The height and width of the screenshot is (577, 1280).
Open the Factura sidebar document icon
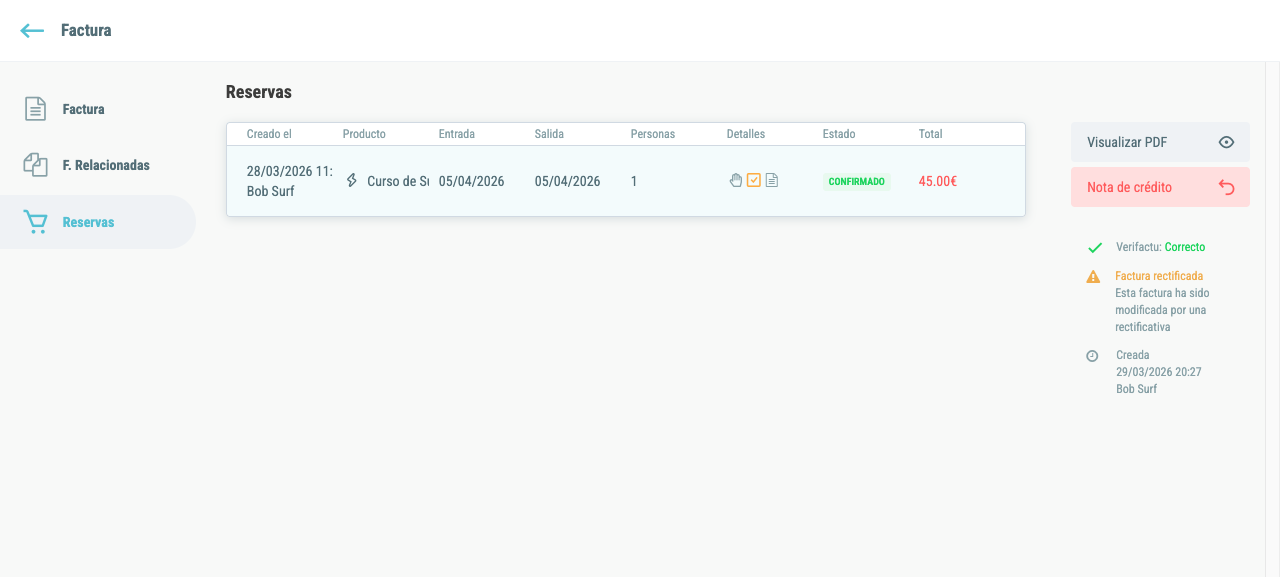[36, 109]
